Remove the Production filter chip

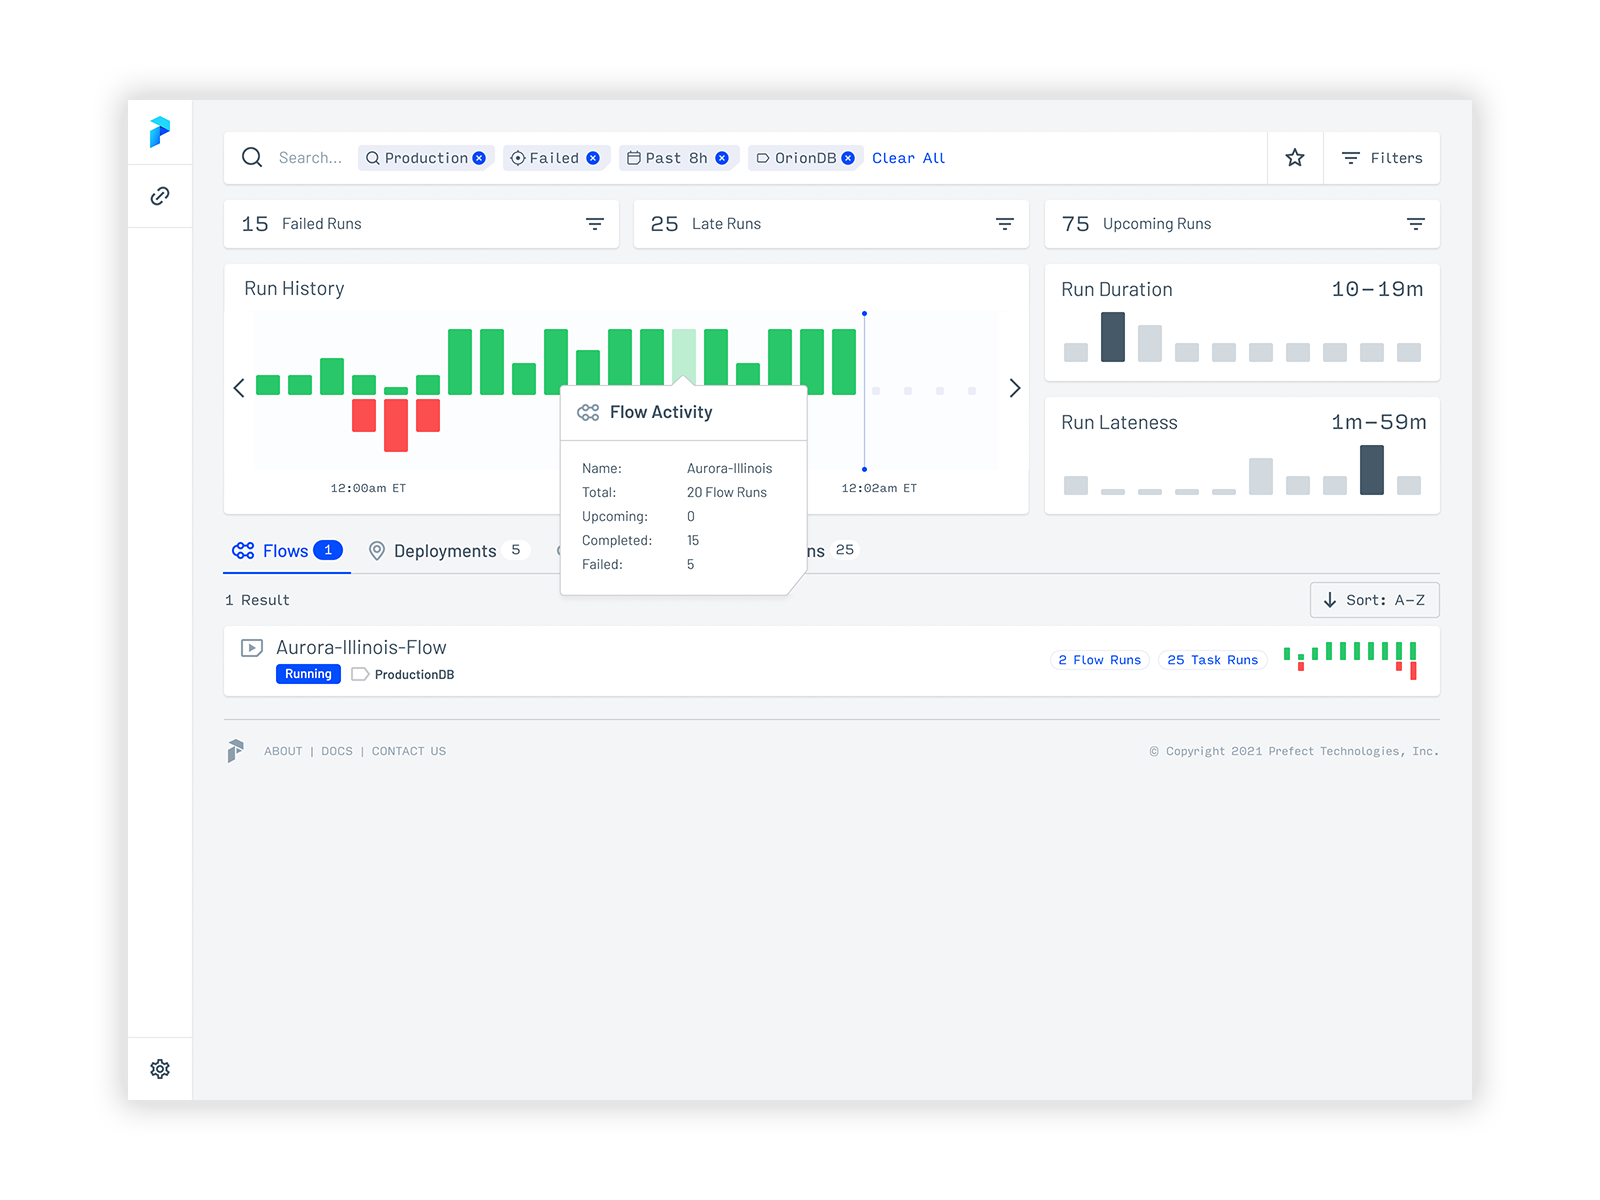click(x=481, y=157)
